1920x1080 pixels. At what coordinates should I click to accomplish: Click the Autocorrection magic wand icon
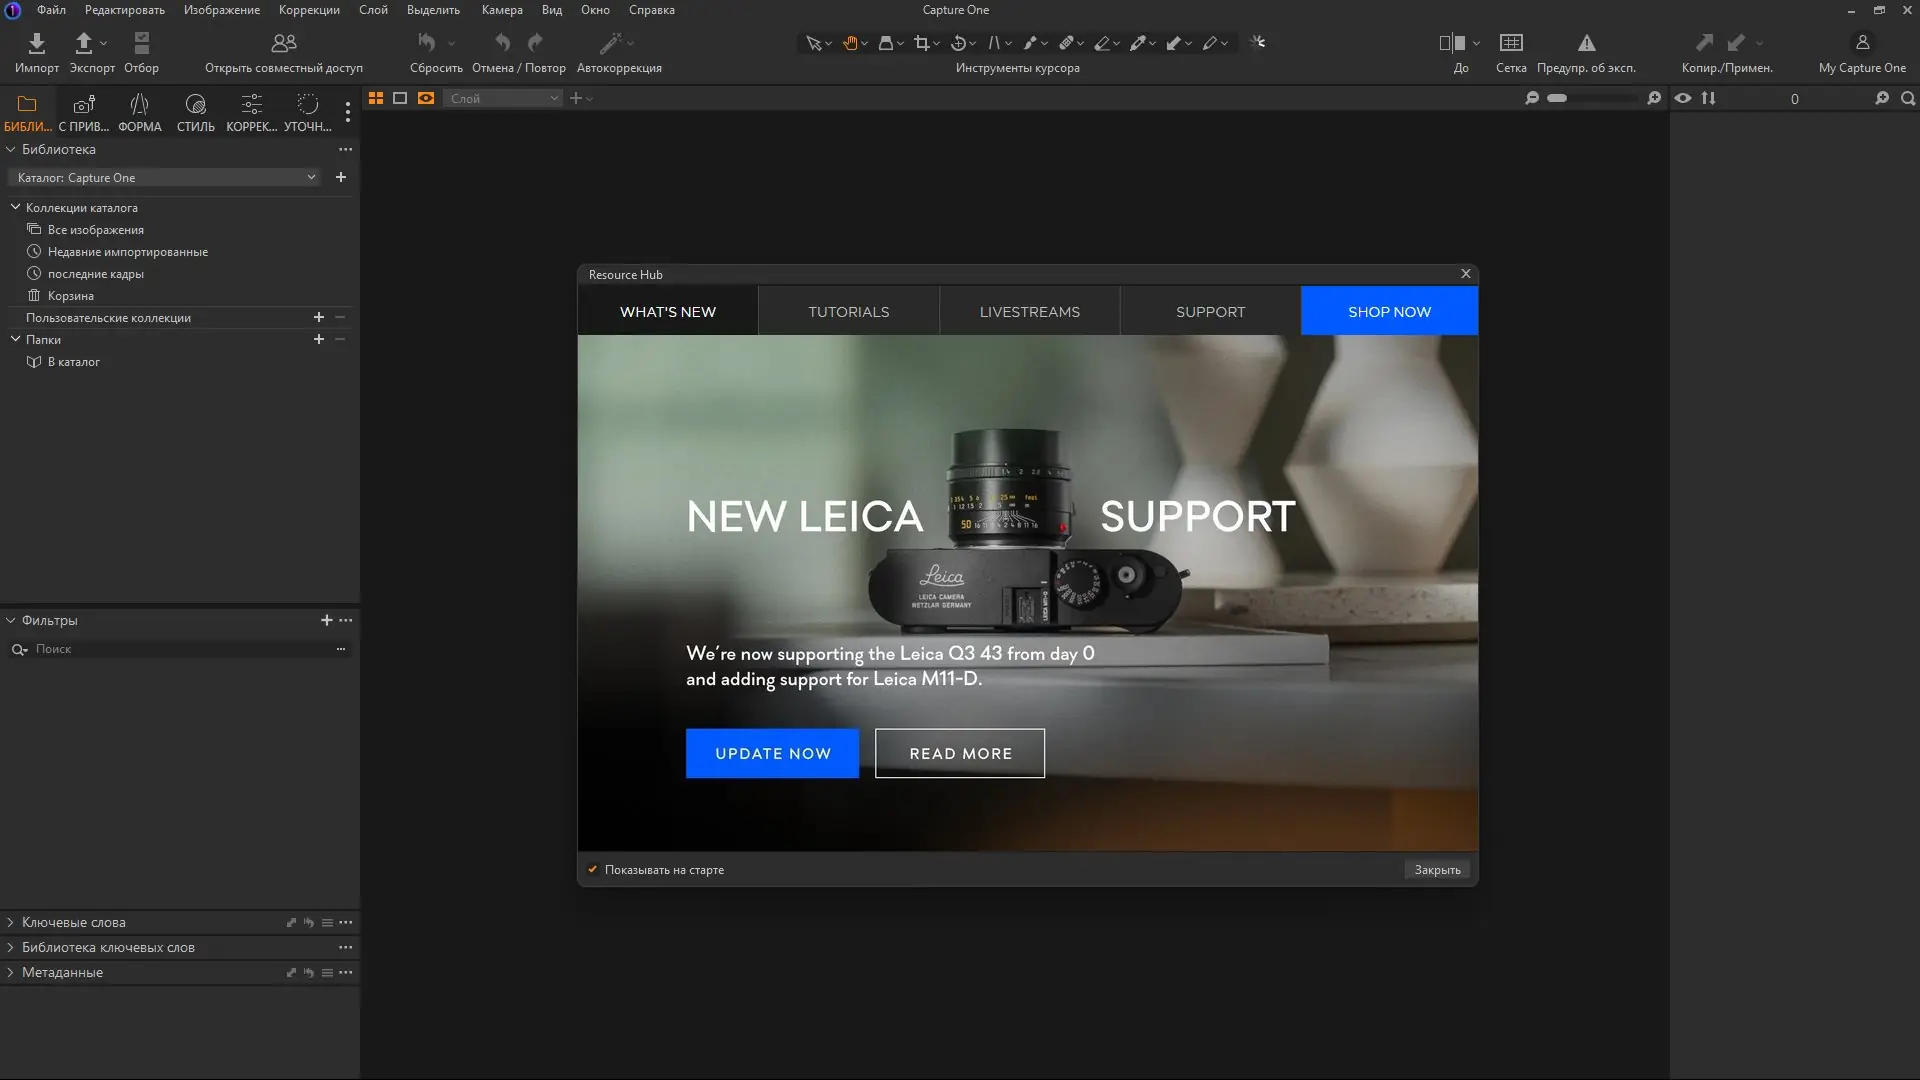pos(610,43)
